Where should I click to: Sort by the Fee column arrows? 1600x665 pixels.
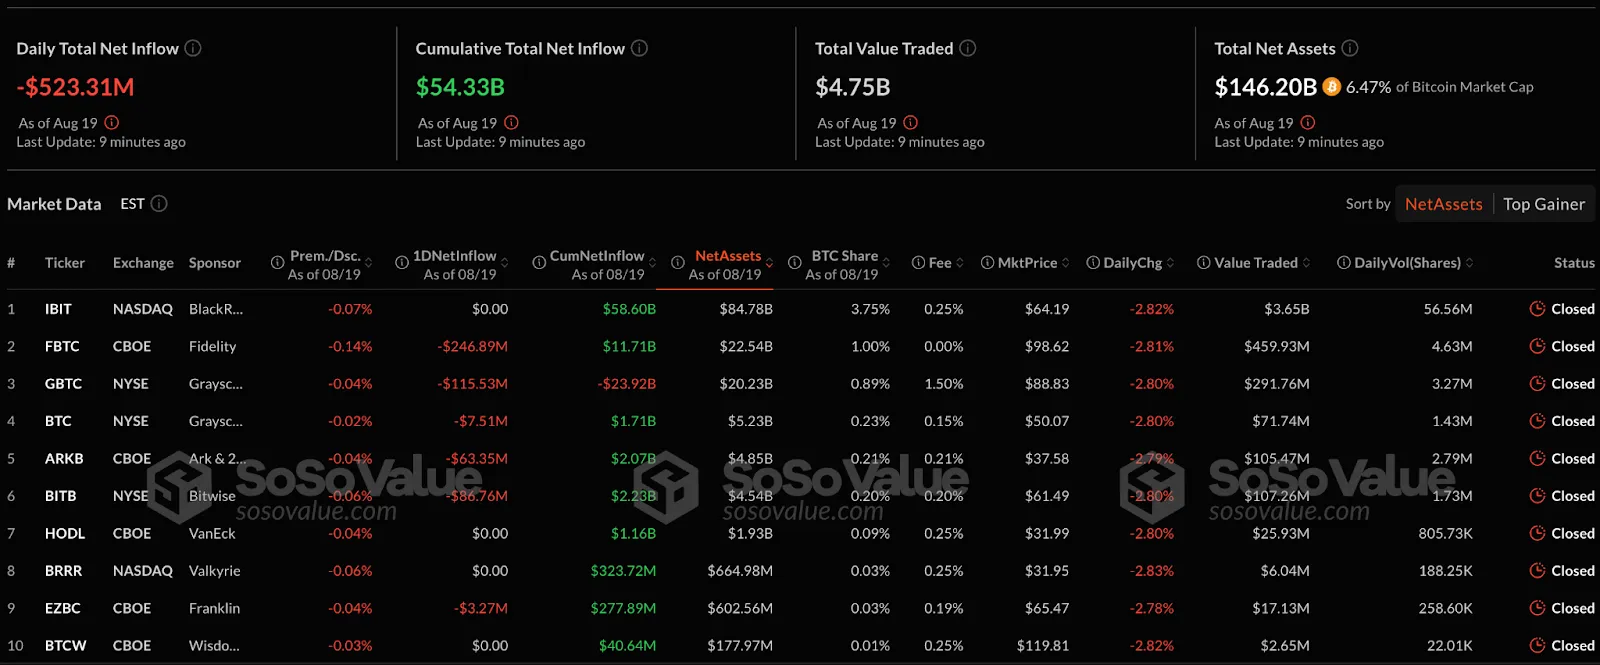960,263
